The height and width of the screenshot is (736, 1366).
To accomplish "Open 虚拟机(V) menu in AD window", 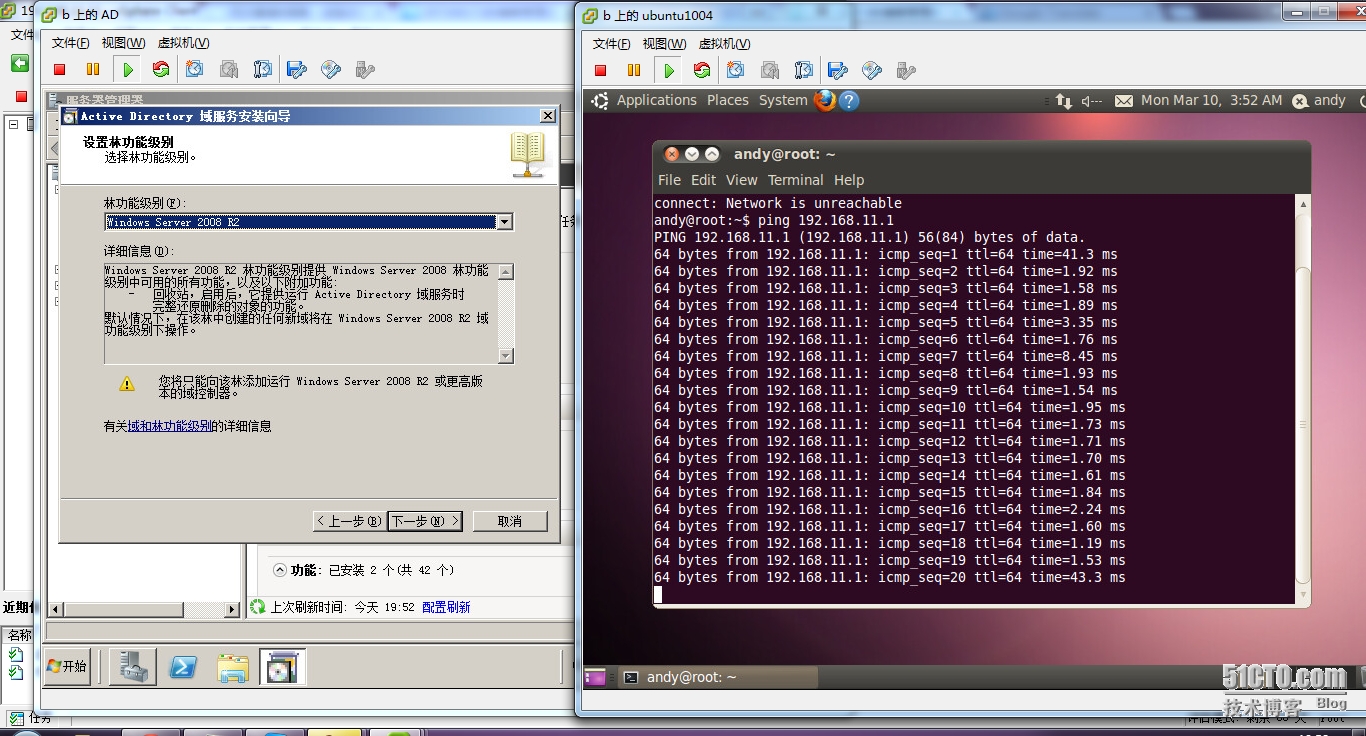I will pyautogui.click(x=183, y=43).
